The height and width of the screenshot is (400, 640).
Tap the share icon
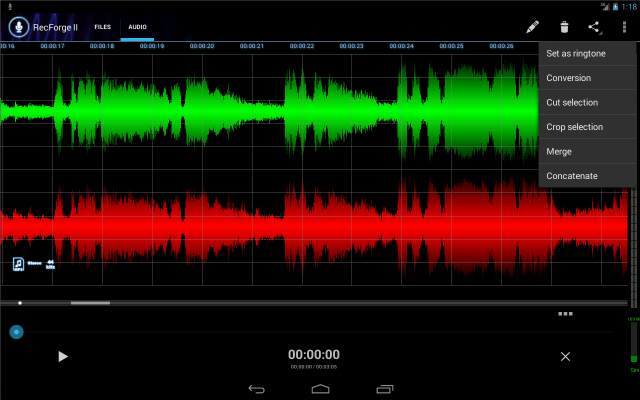(x=594, y=27)
